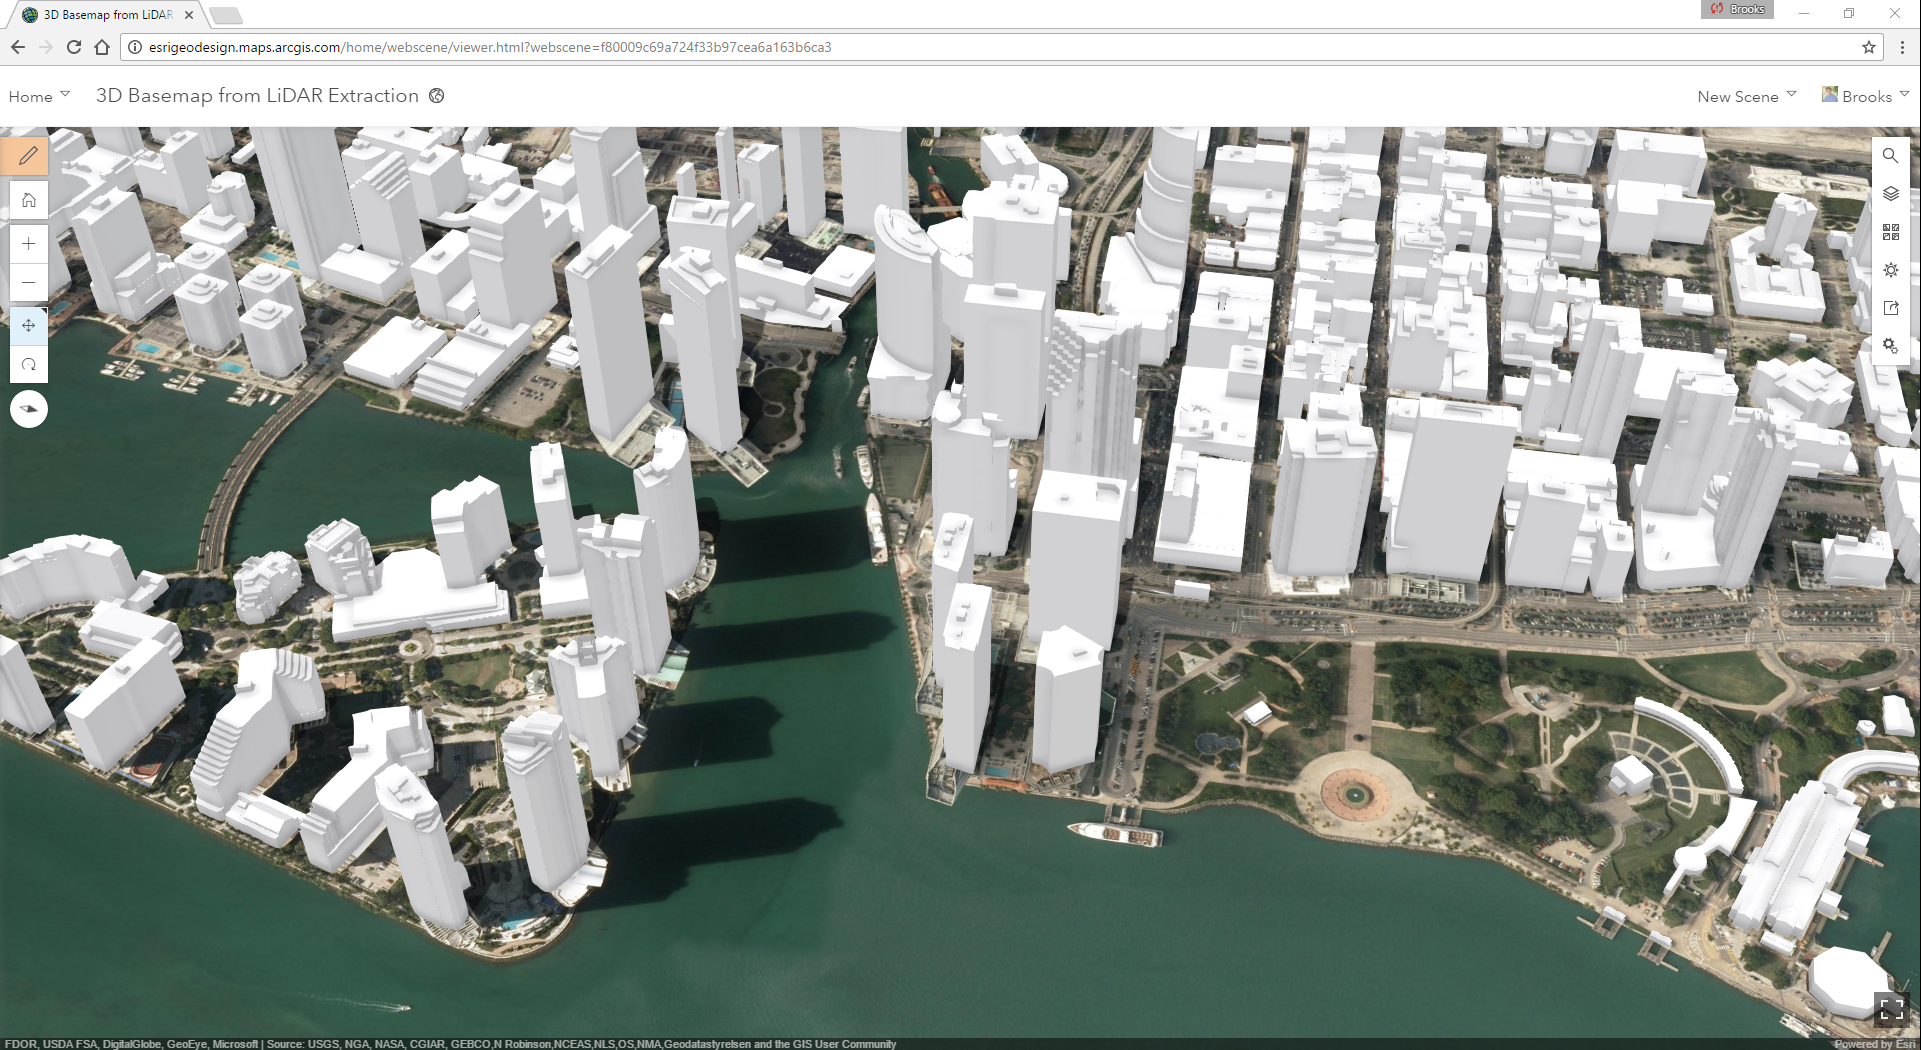Open the search magnifier tool
Screen dimensions: 1921x1050
[x=1890, y=156]
